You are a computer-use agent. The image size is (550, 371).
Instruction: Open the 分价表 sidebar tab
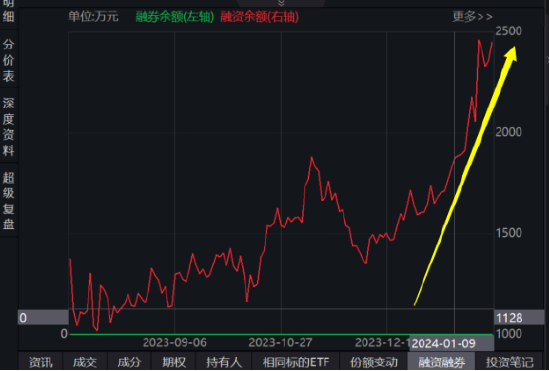tap(8, 60)
